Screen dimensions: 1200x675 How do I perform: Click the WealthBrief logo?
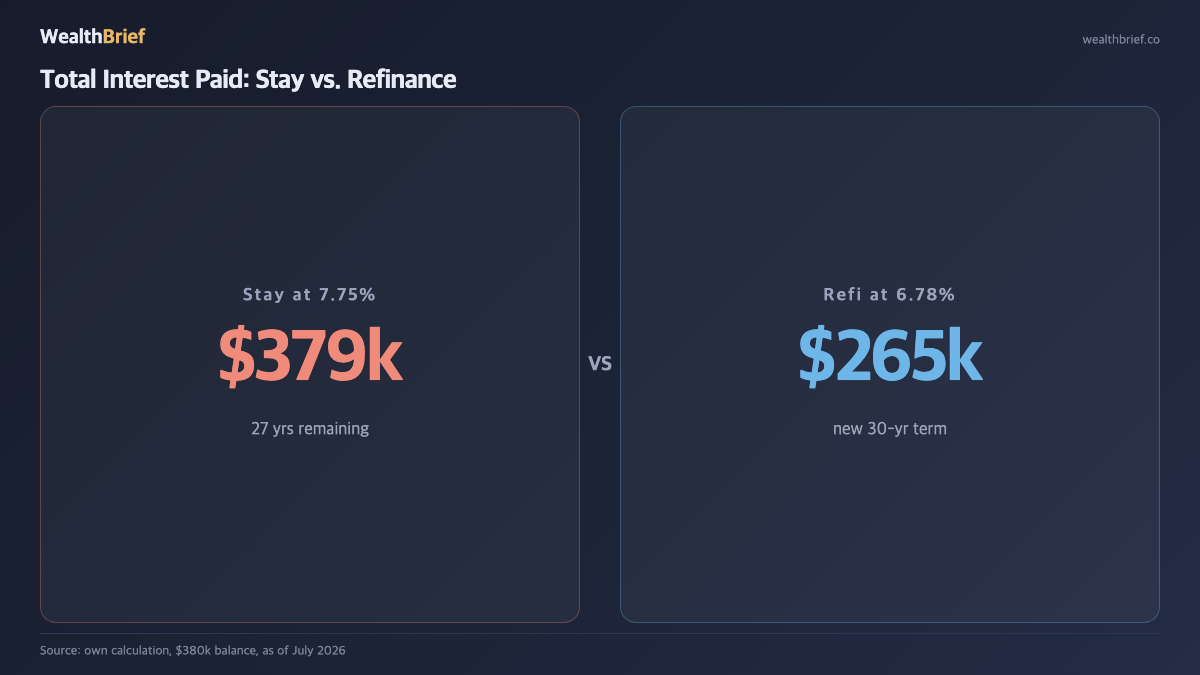point(92,37)
